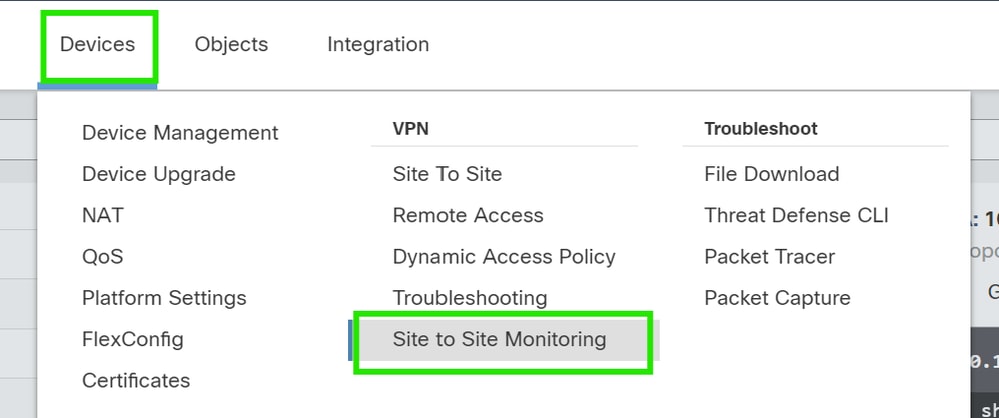Choose NAT in the Devices menu

coord(103,215)
